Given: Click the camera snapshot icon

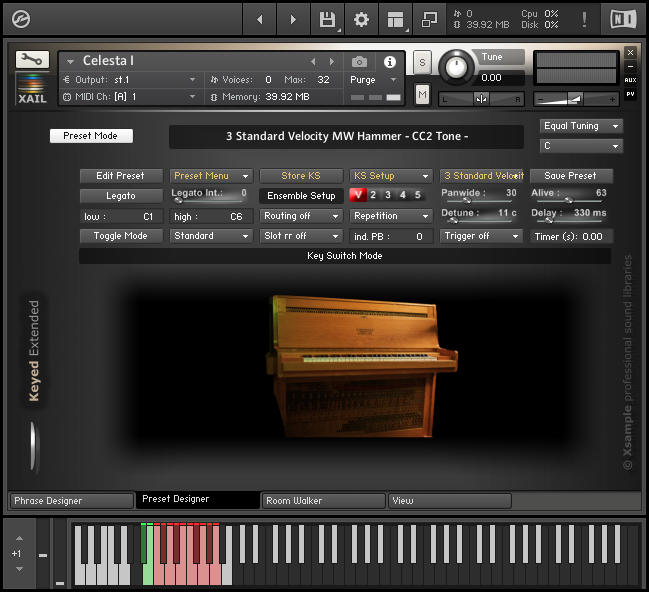Looking at the screenshot, I should click(359, 62).
